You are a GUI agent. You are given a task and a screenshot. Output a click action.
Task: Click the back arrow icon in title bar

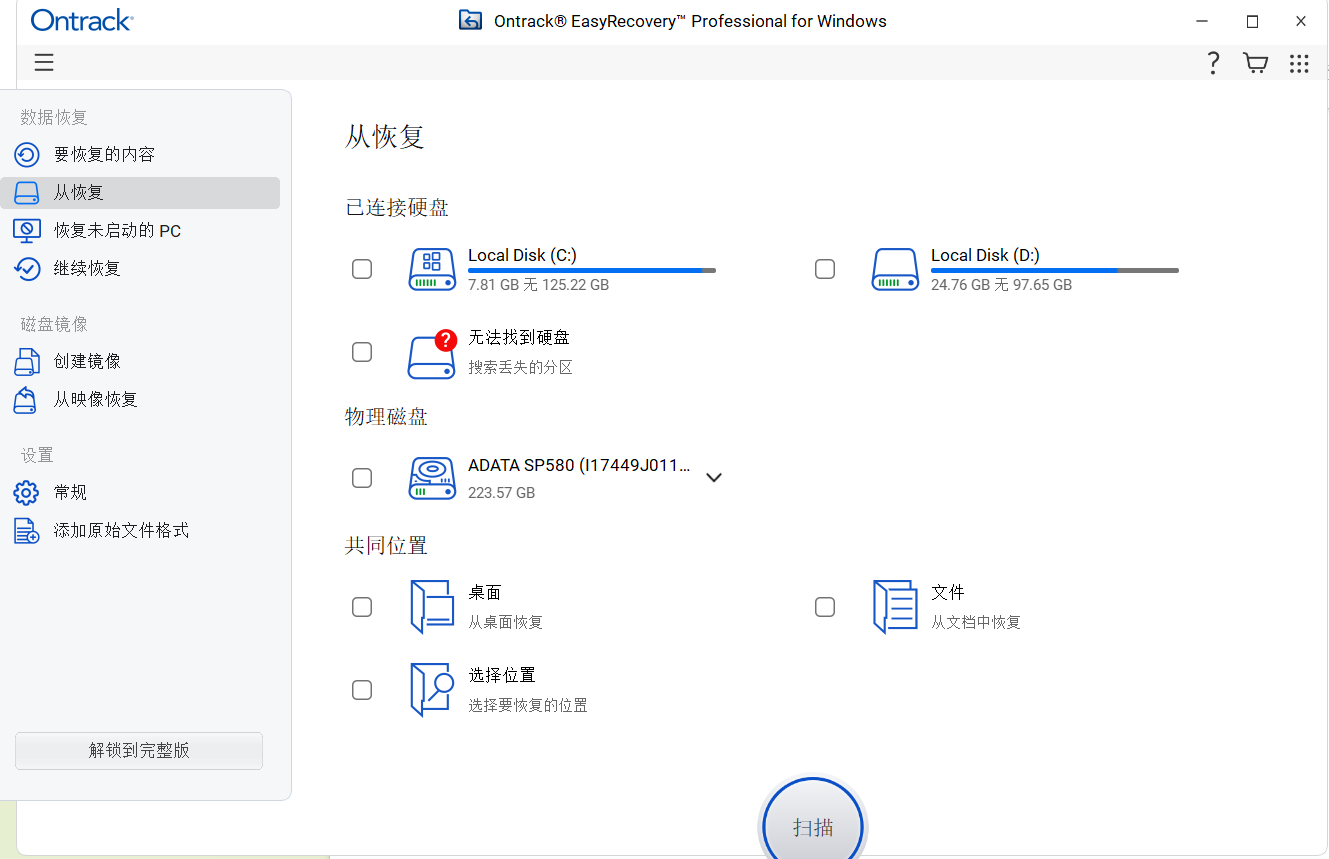coord(470,20)
